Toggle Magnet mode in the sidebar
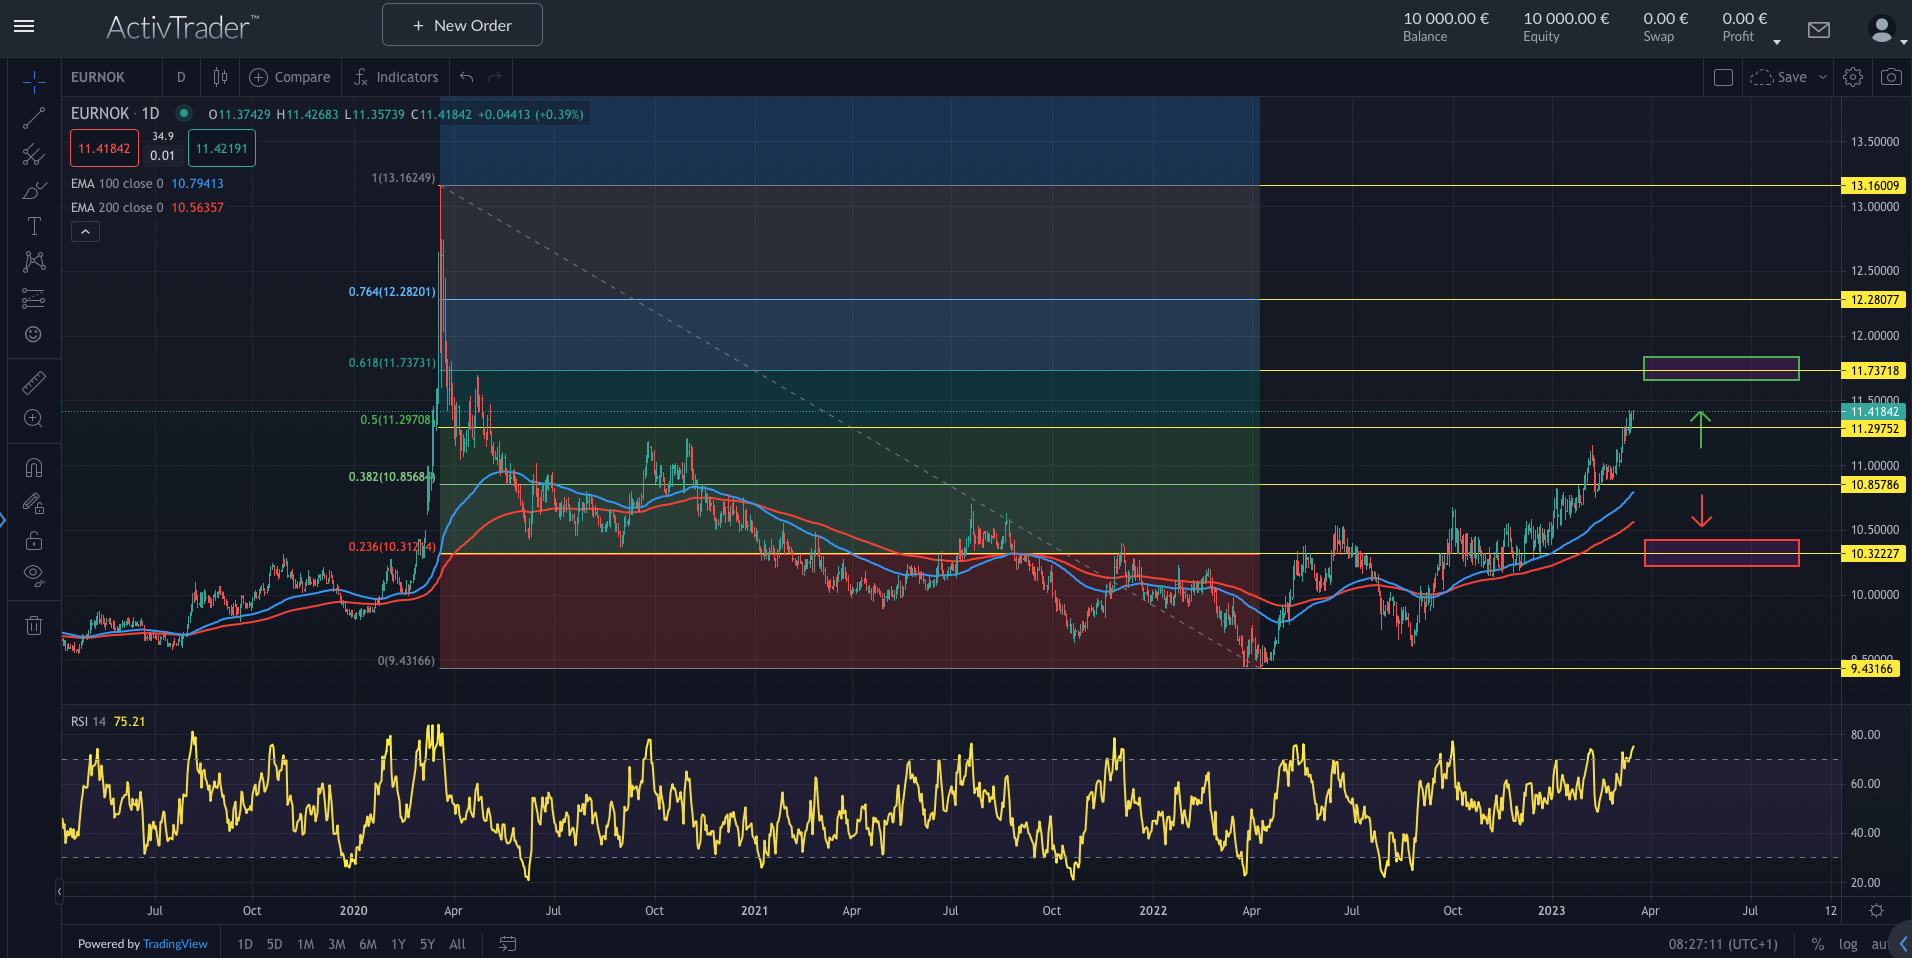This screenshot has height=958, width=1912. click(34, 468)
